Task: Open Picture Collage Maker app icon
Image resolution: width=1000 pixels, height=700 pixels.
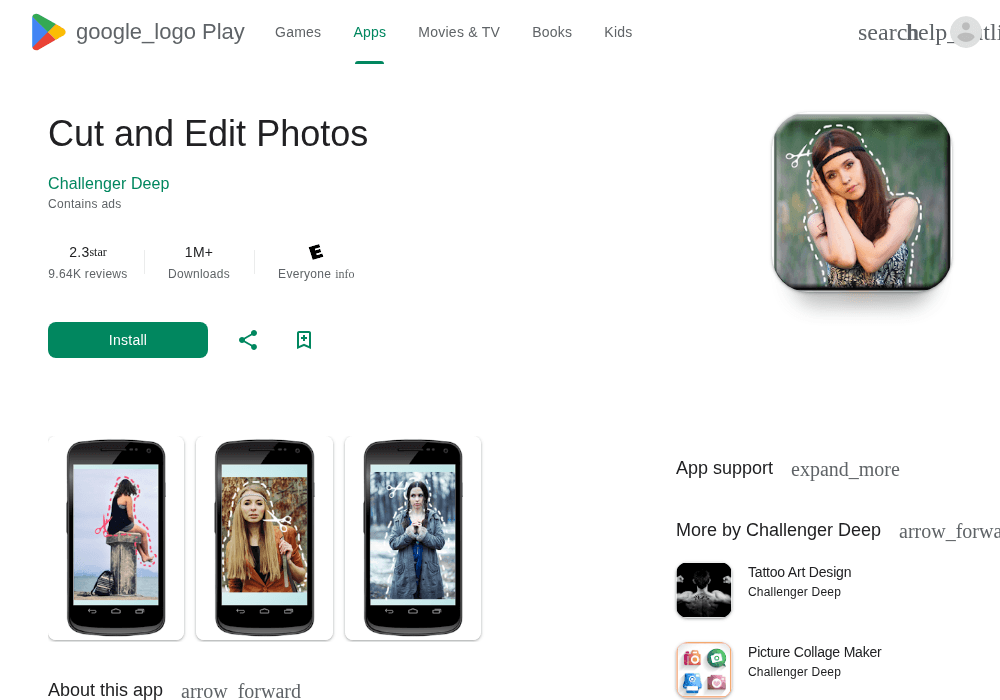Action: [x=704, y=670]
